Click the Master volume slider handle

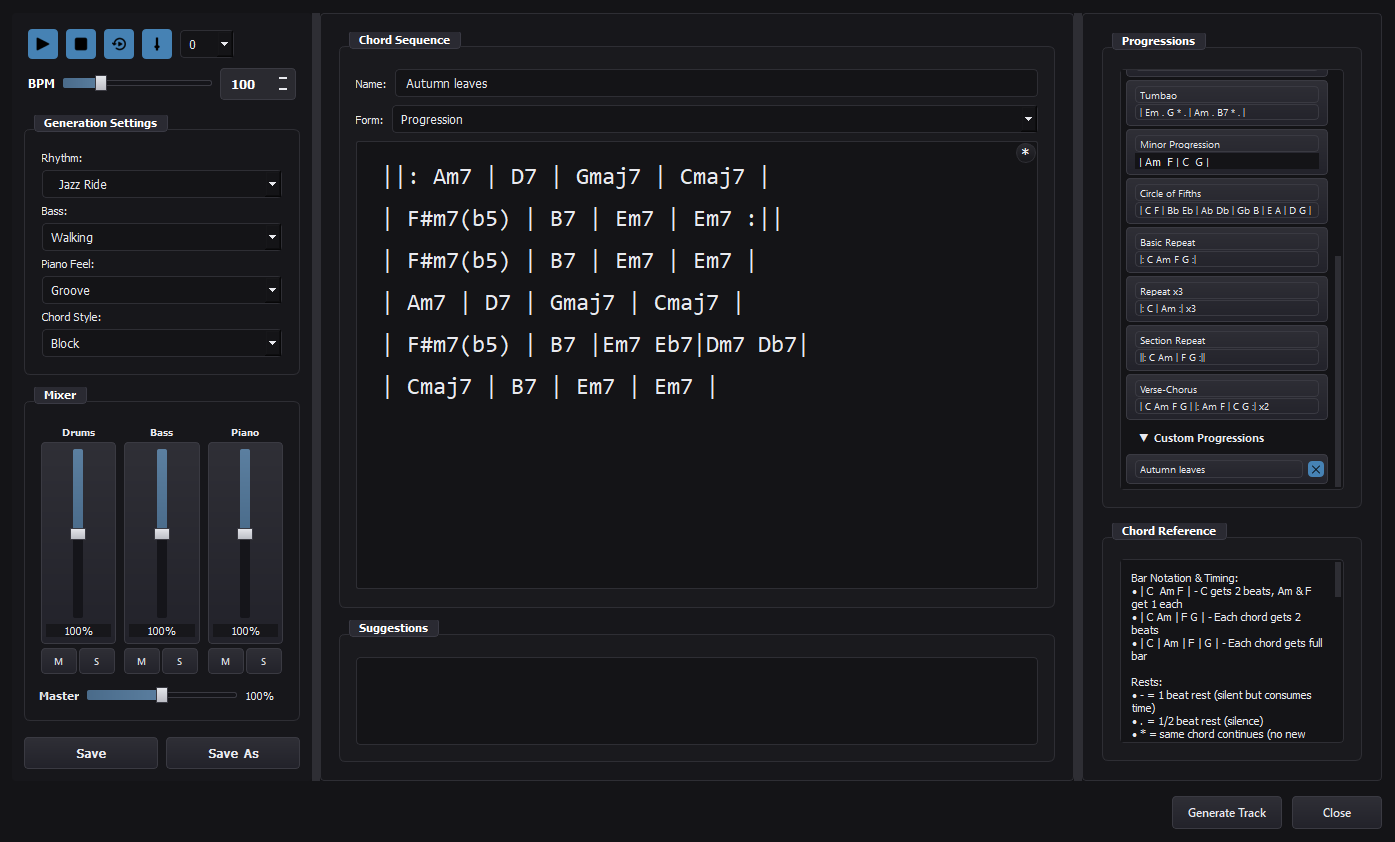[x=162, y=695]
